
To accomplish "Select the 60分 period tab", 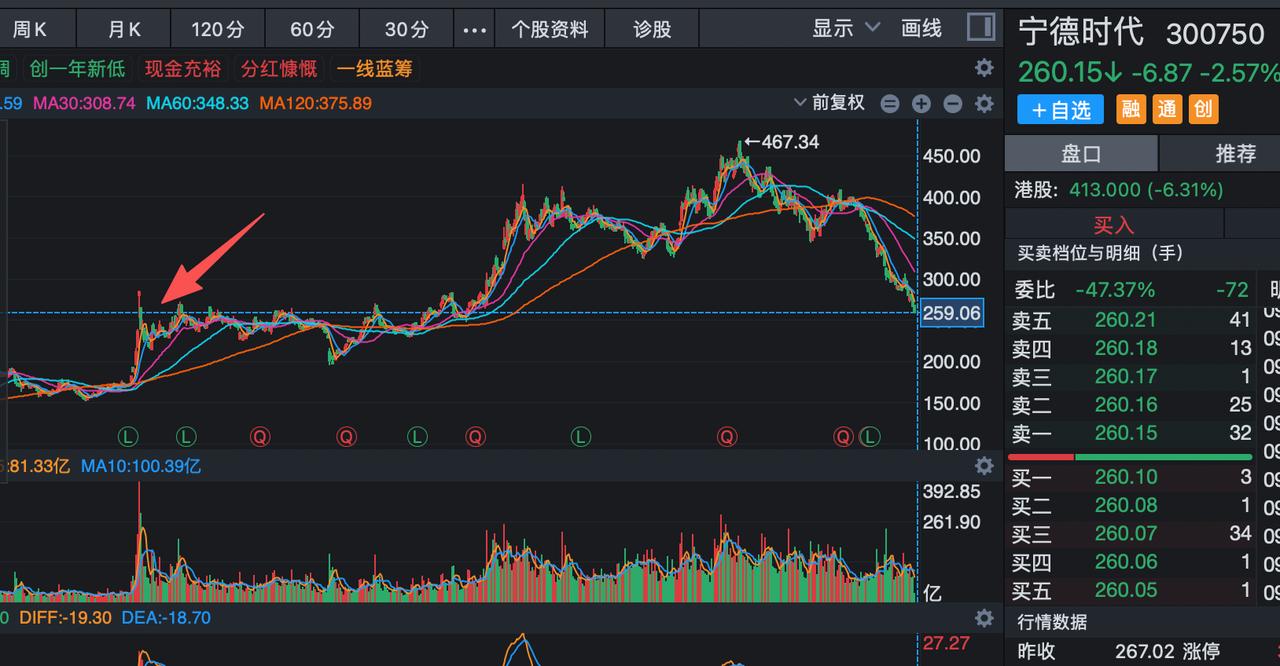I will pos(312,29).
